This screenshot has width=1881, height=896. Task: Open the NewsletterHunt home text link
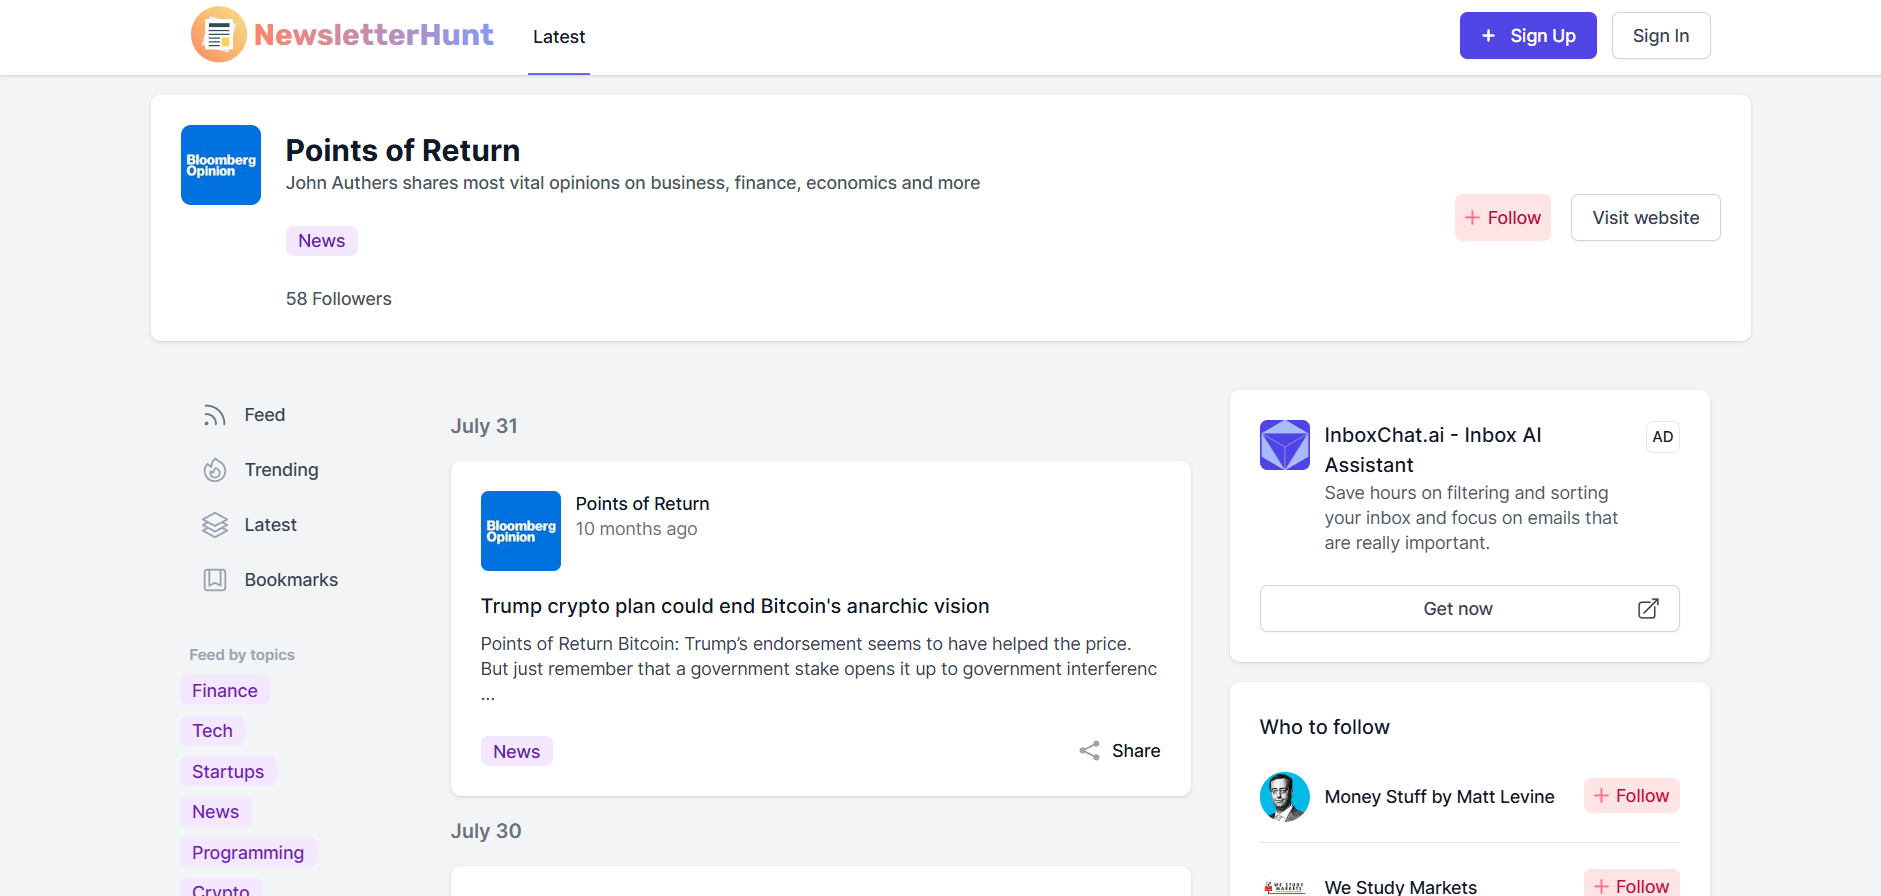(373, 35)
